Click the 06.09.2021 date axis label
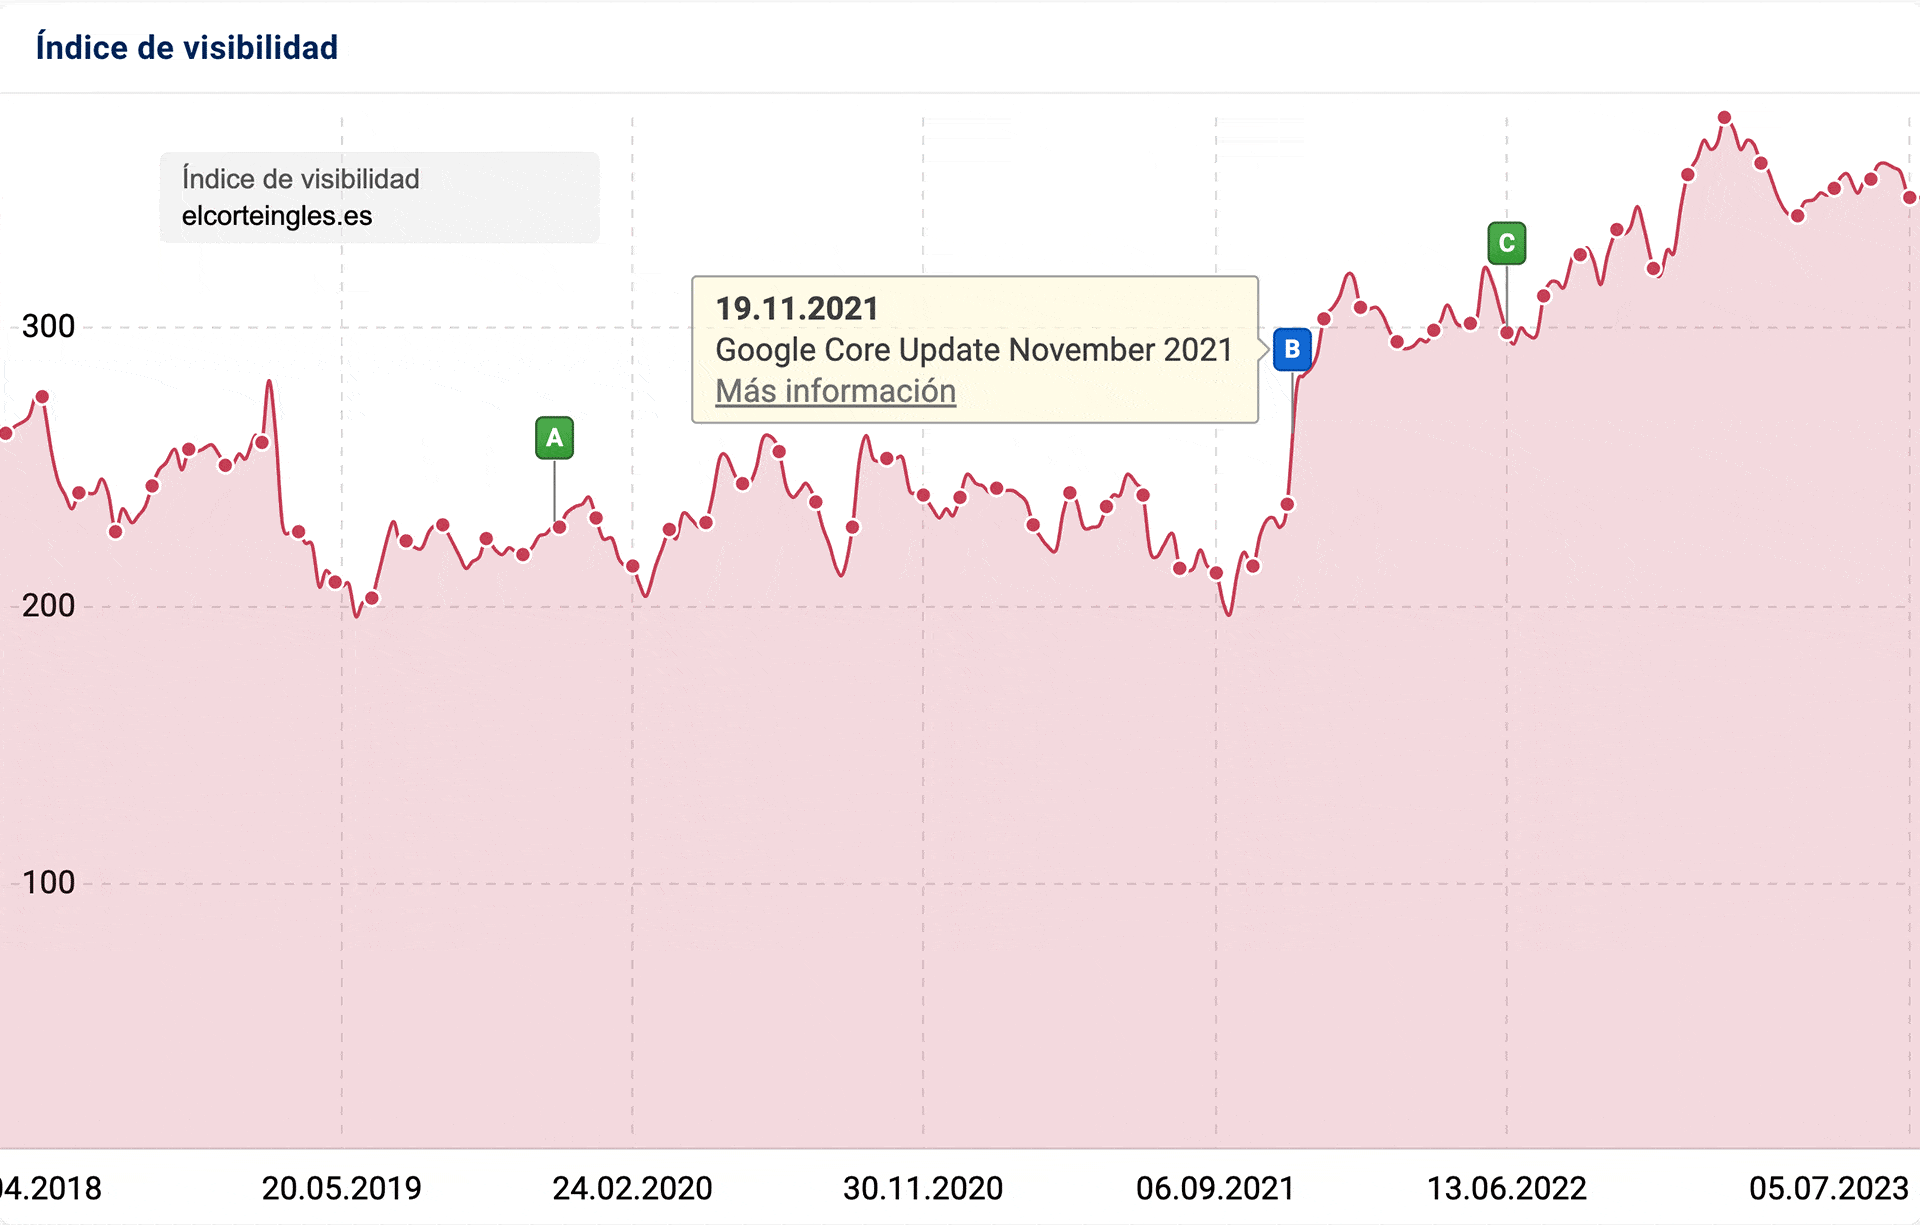The height and width of the screenshot is (1225, 1920). (x=1215, y=1188)
